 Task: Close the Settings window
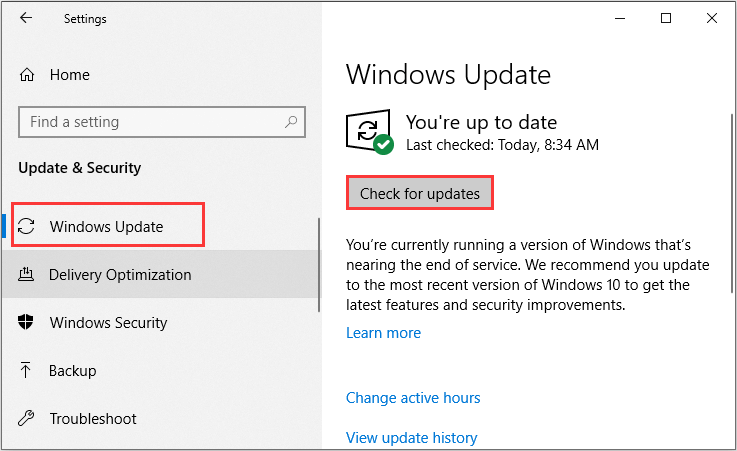point(712,18)
